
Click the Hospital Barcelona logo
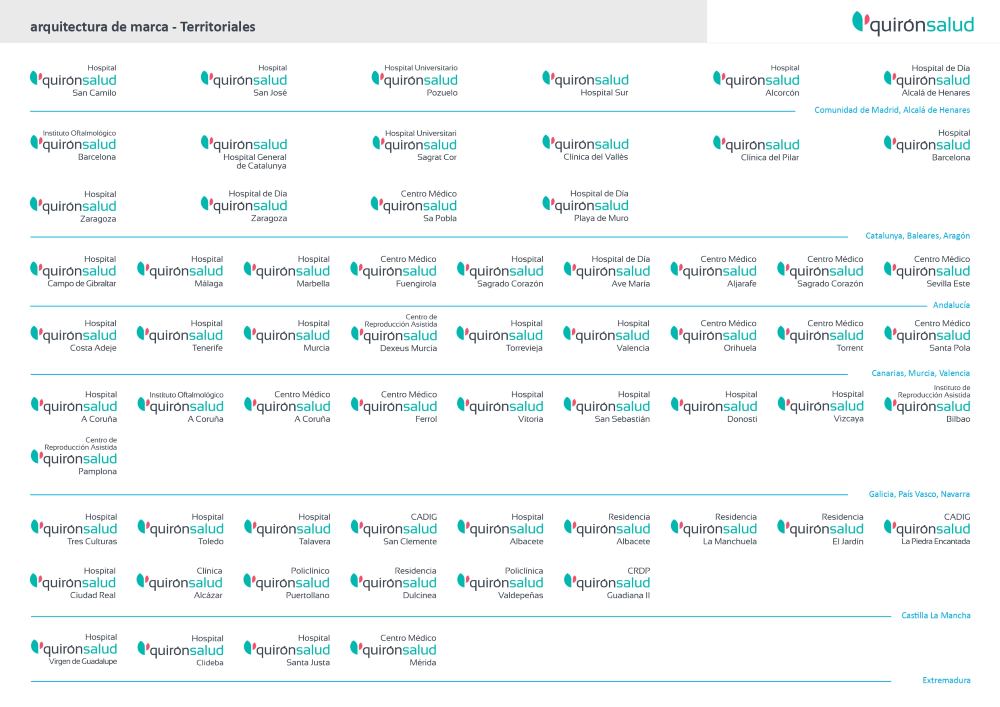(x=927, y=145)
